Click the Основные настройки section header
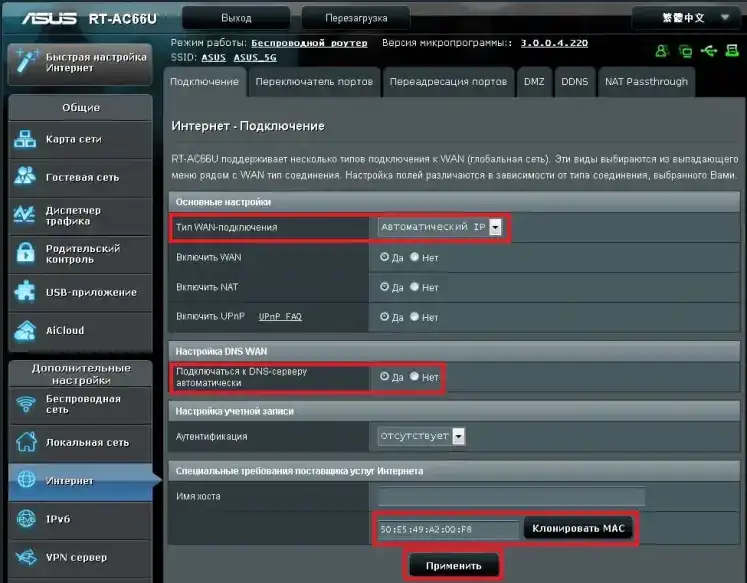 pos(454,202)
